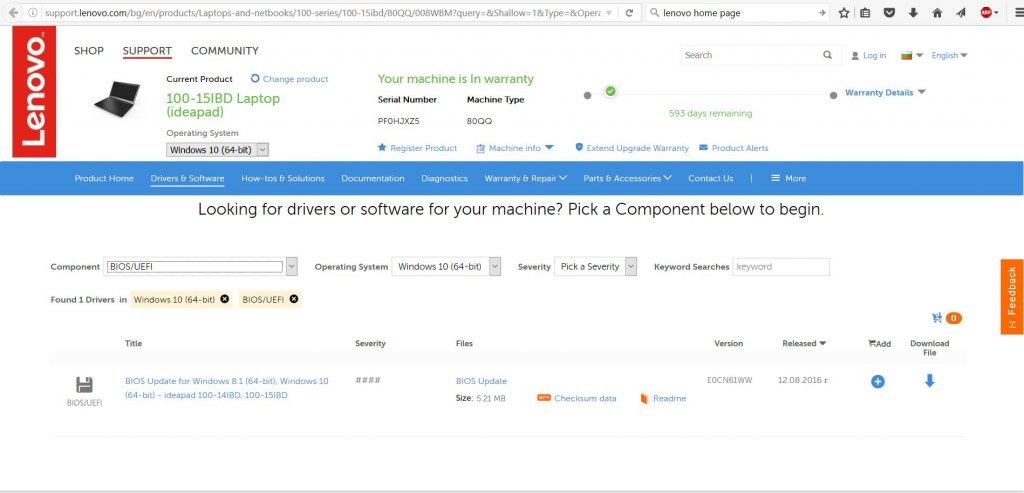Remove the Windows 10 (64-bit) filter tag
This screenshot has height=493, width=1024.
click(x=225, y=299)
